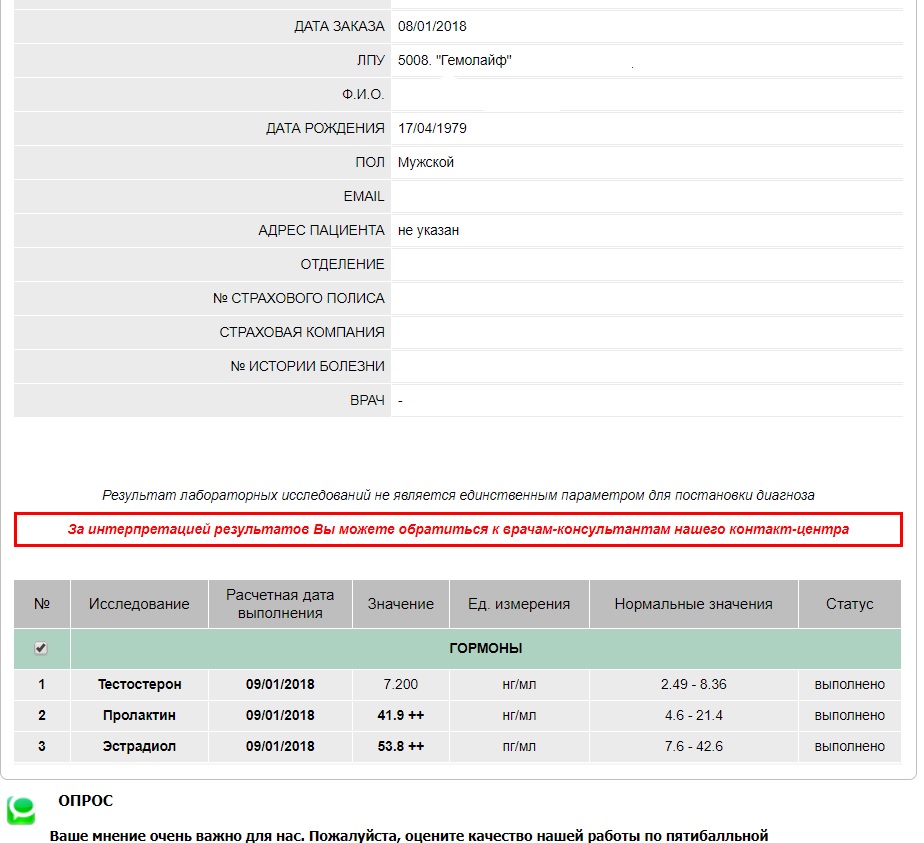The image size is (924, 843).
Task: Click the Ед. измерения column header
Action: (519, 604)
